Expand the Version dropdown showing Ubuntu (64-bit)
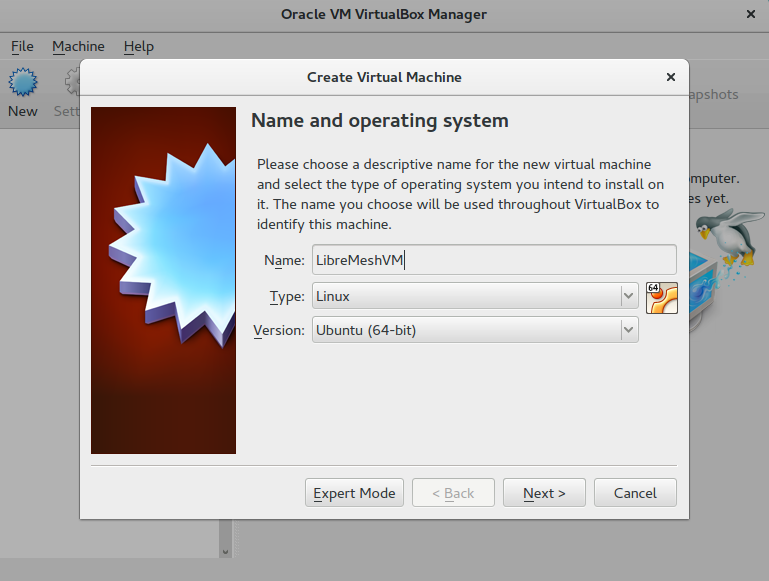 475,330
